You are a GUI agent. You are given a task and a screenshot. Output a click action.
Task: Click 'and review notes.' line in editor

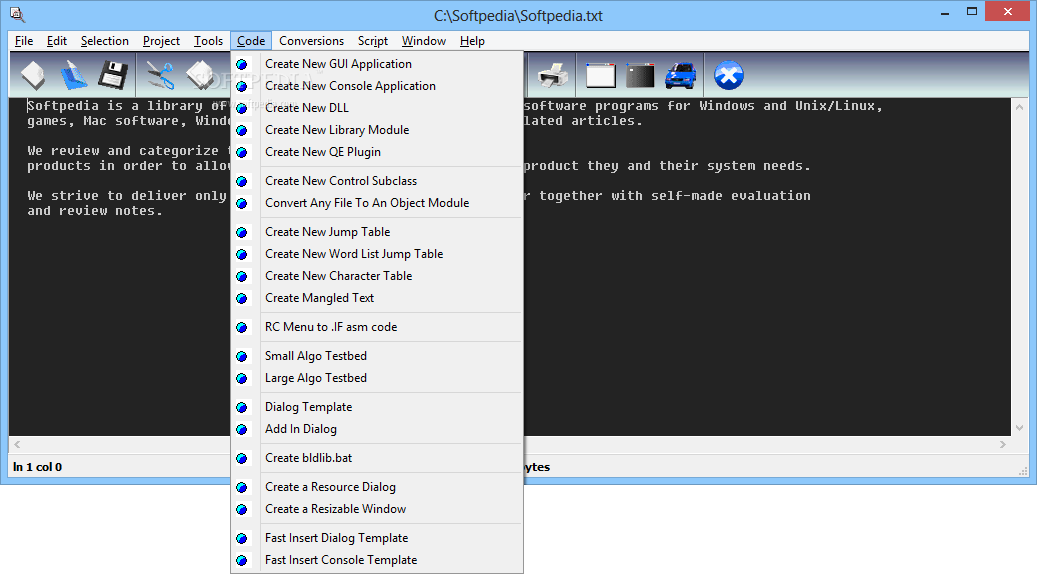95,211
